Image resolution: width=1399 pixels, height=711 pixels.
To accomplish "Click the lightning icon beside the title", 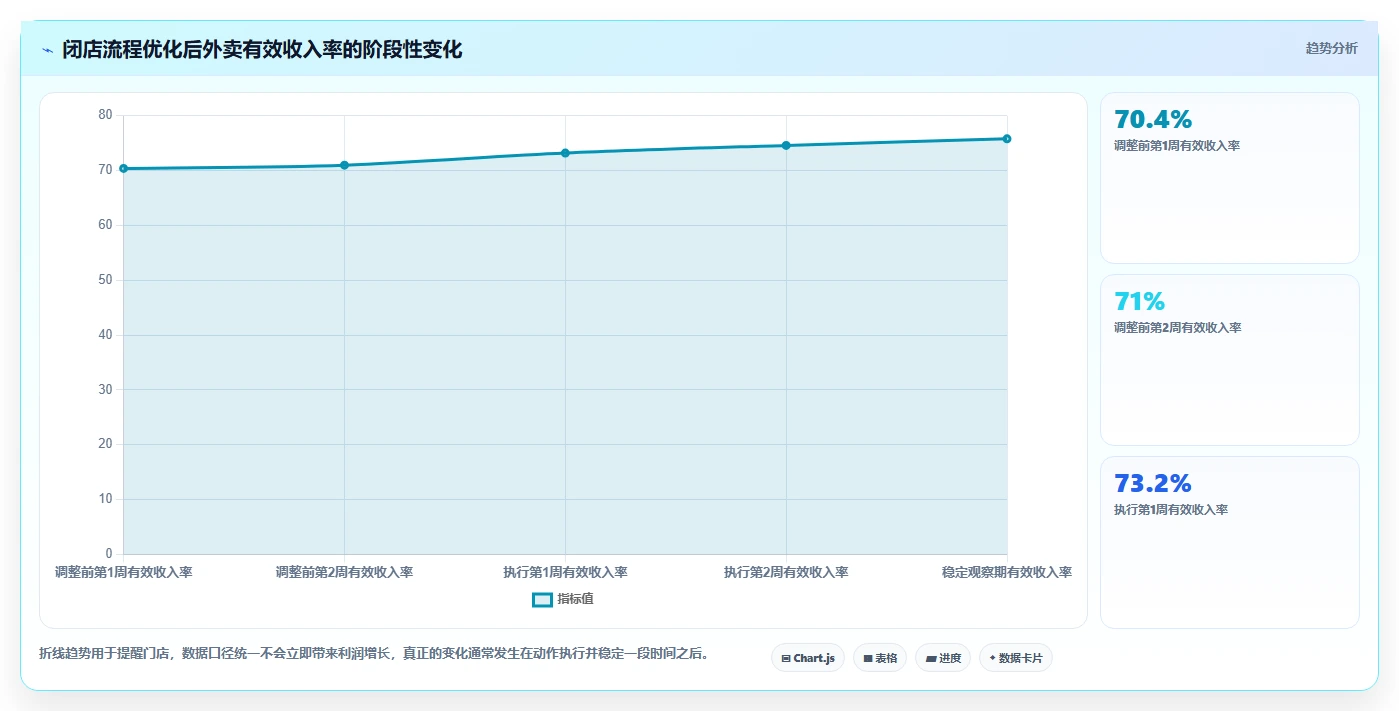I will pyautogui.click(x=47, y=50).
